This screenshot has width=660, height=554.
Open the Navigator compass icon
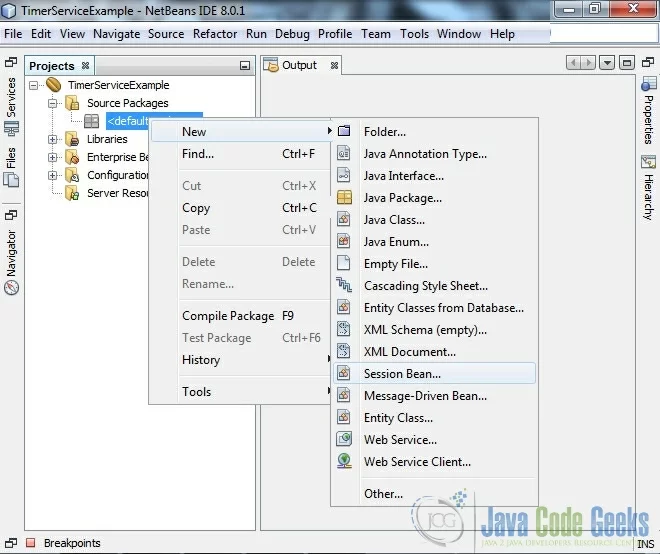[11, 288]
